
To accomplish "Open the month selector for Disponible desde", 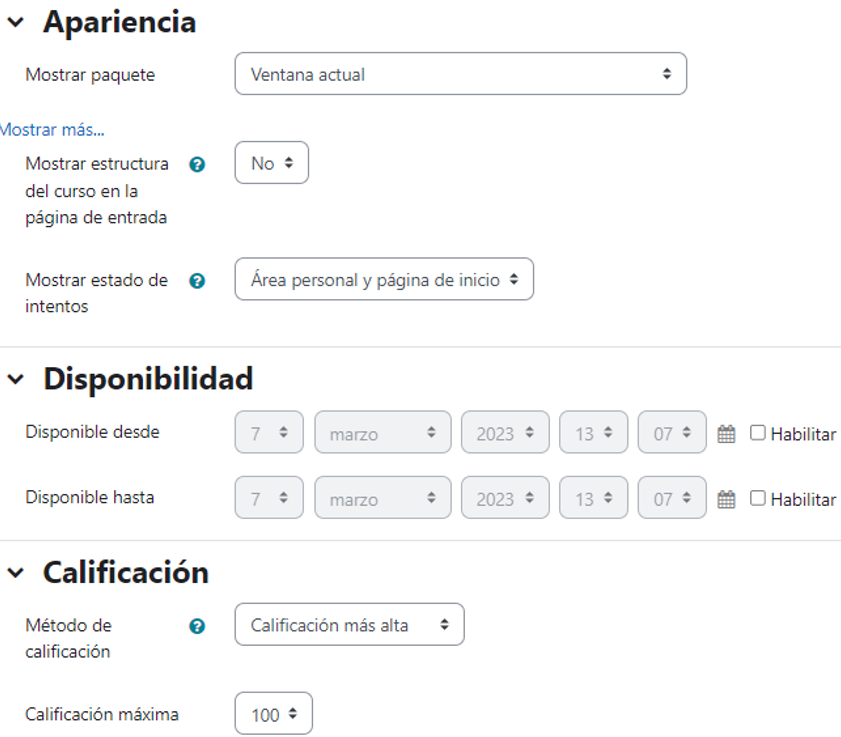I will pyautogui.click(x=383, y=433).
